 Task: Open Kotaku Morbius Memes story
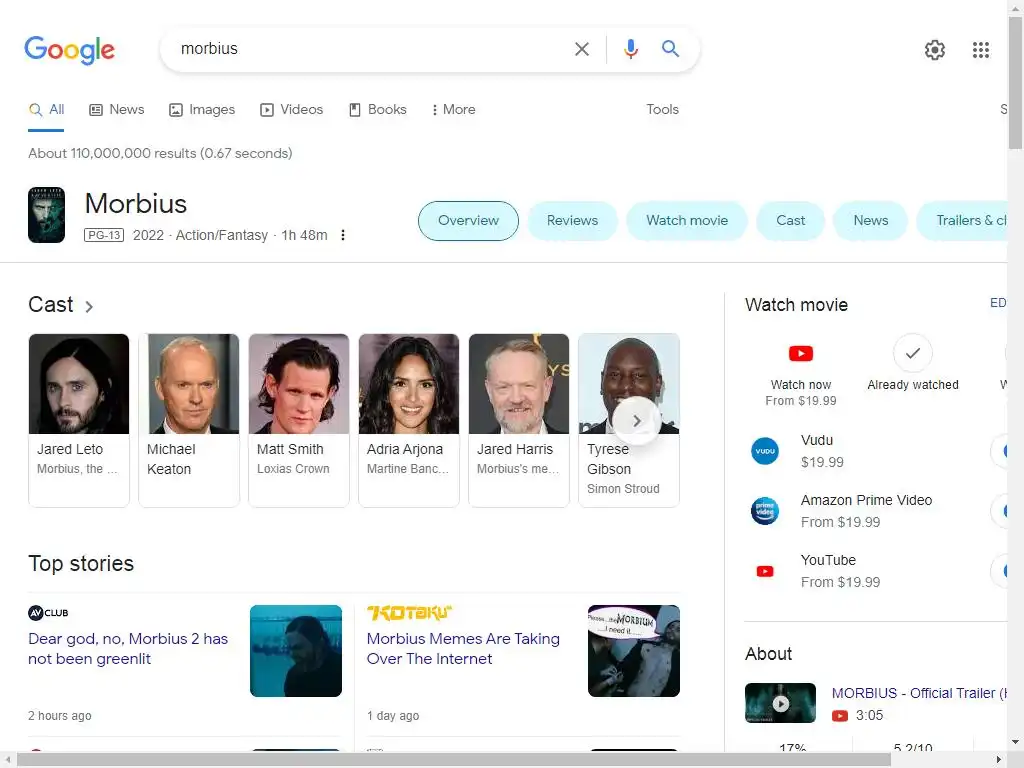(x=463, y=648)
